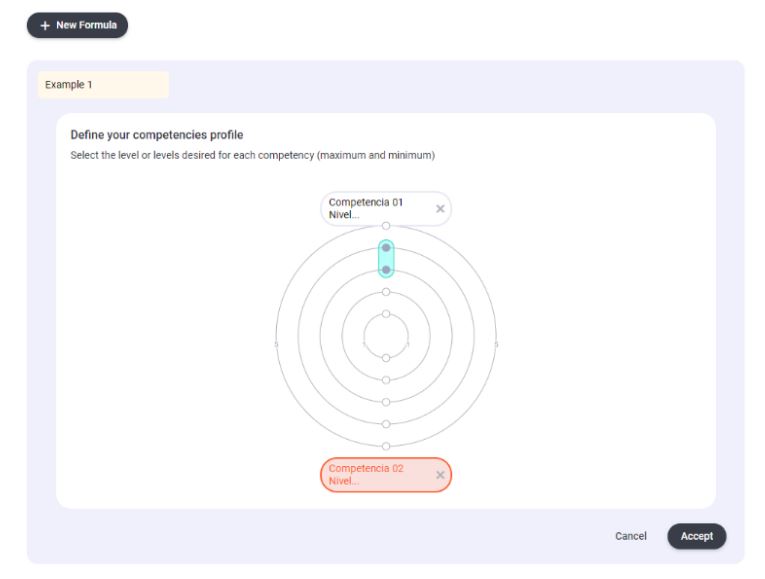Viewport: 765px width, 579px height.
Task: Toggle lower filled node in teal highlight
Action: [386, 269]
